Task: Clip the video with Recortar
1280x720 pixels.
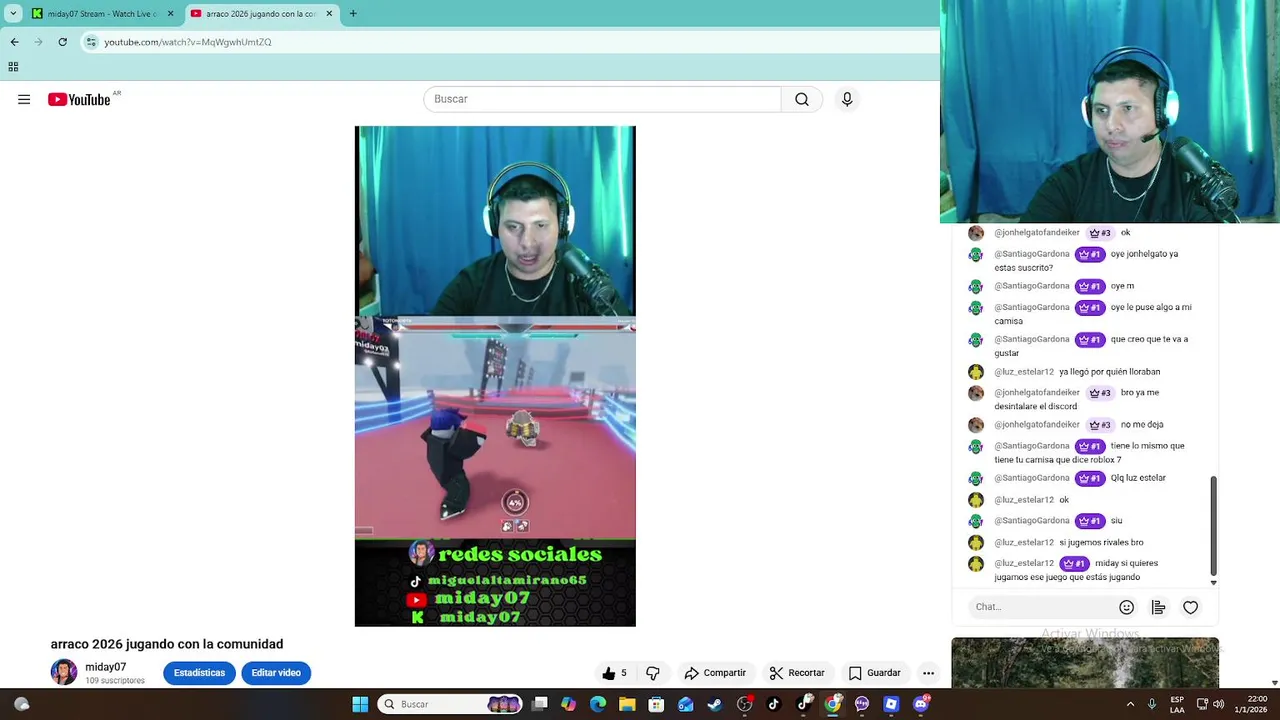Action: click(x=797, y=673)
